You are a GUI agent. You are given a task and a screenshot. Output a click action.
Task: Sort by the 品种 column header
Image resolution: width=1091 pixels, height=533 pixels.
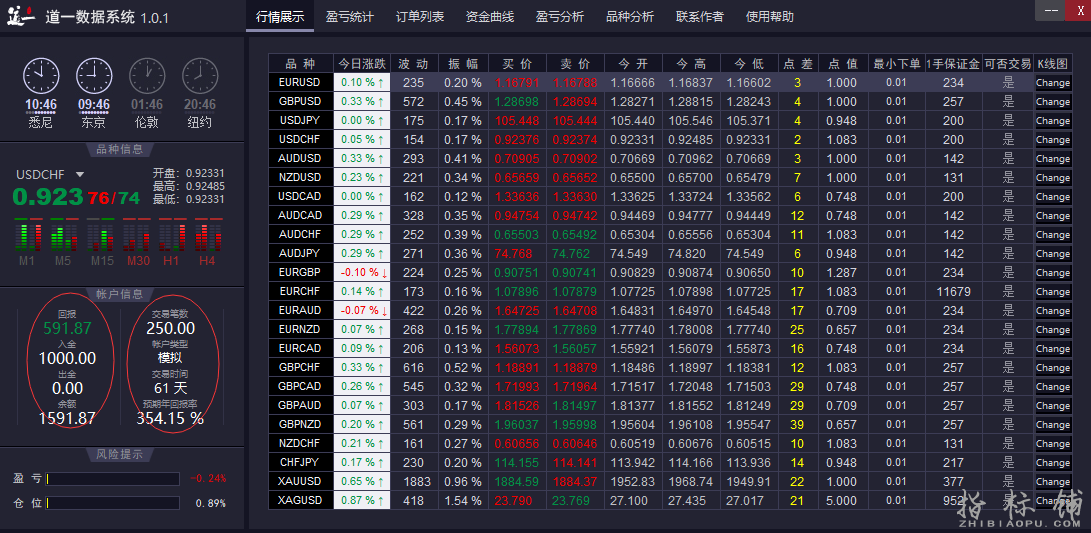point(301,63)
